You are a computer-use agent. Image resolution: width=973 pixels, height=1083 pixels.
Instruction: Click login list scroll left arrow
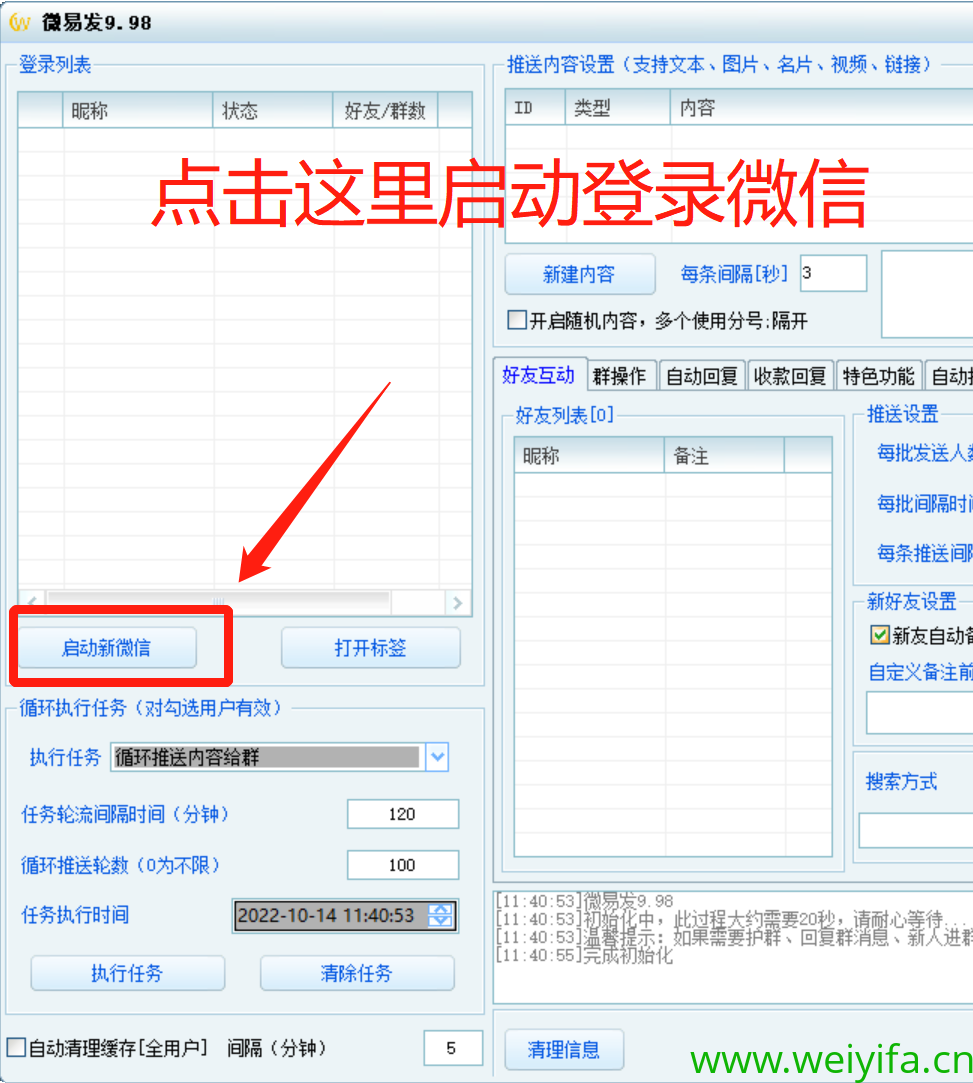(32, 603)
